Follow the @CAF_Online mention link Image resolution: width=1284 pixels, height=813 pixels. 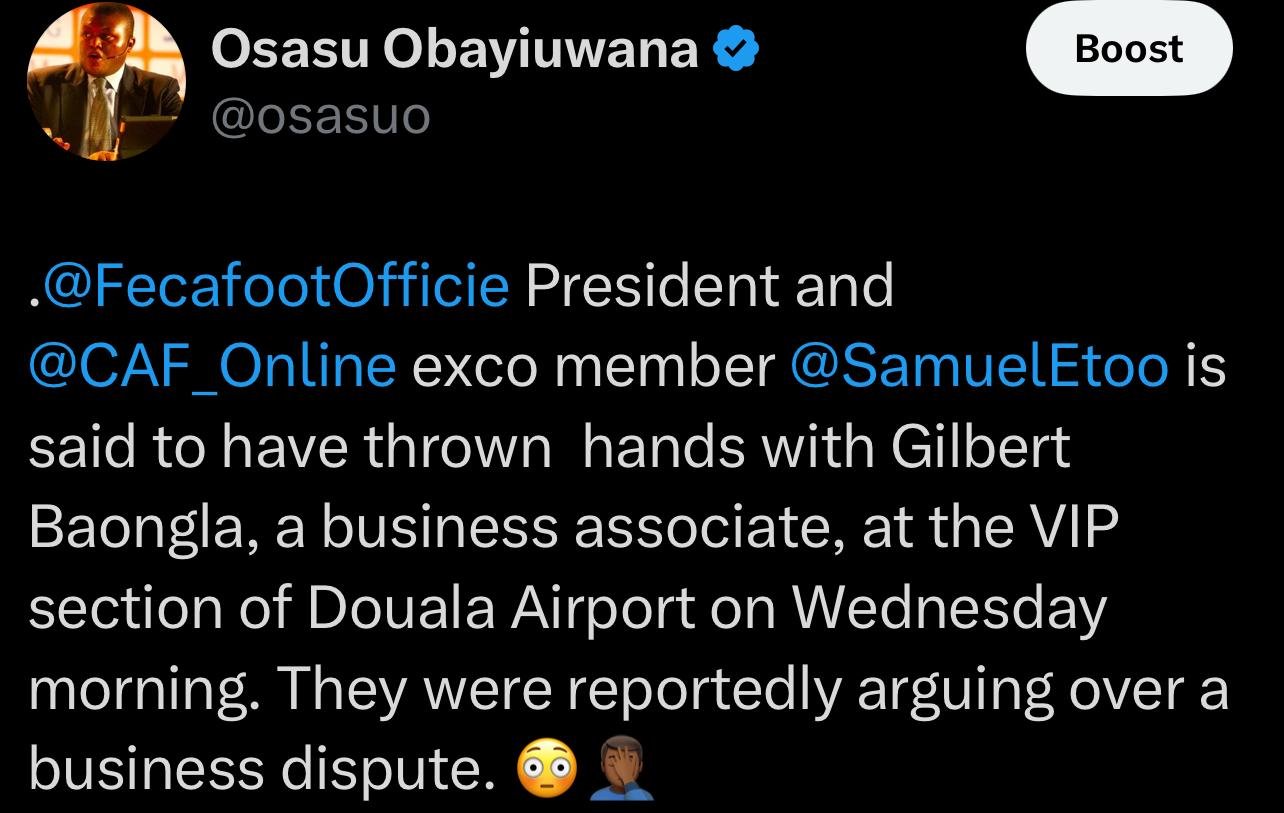click(x=212, y=367)
